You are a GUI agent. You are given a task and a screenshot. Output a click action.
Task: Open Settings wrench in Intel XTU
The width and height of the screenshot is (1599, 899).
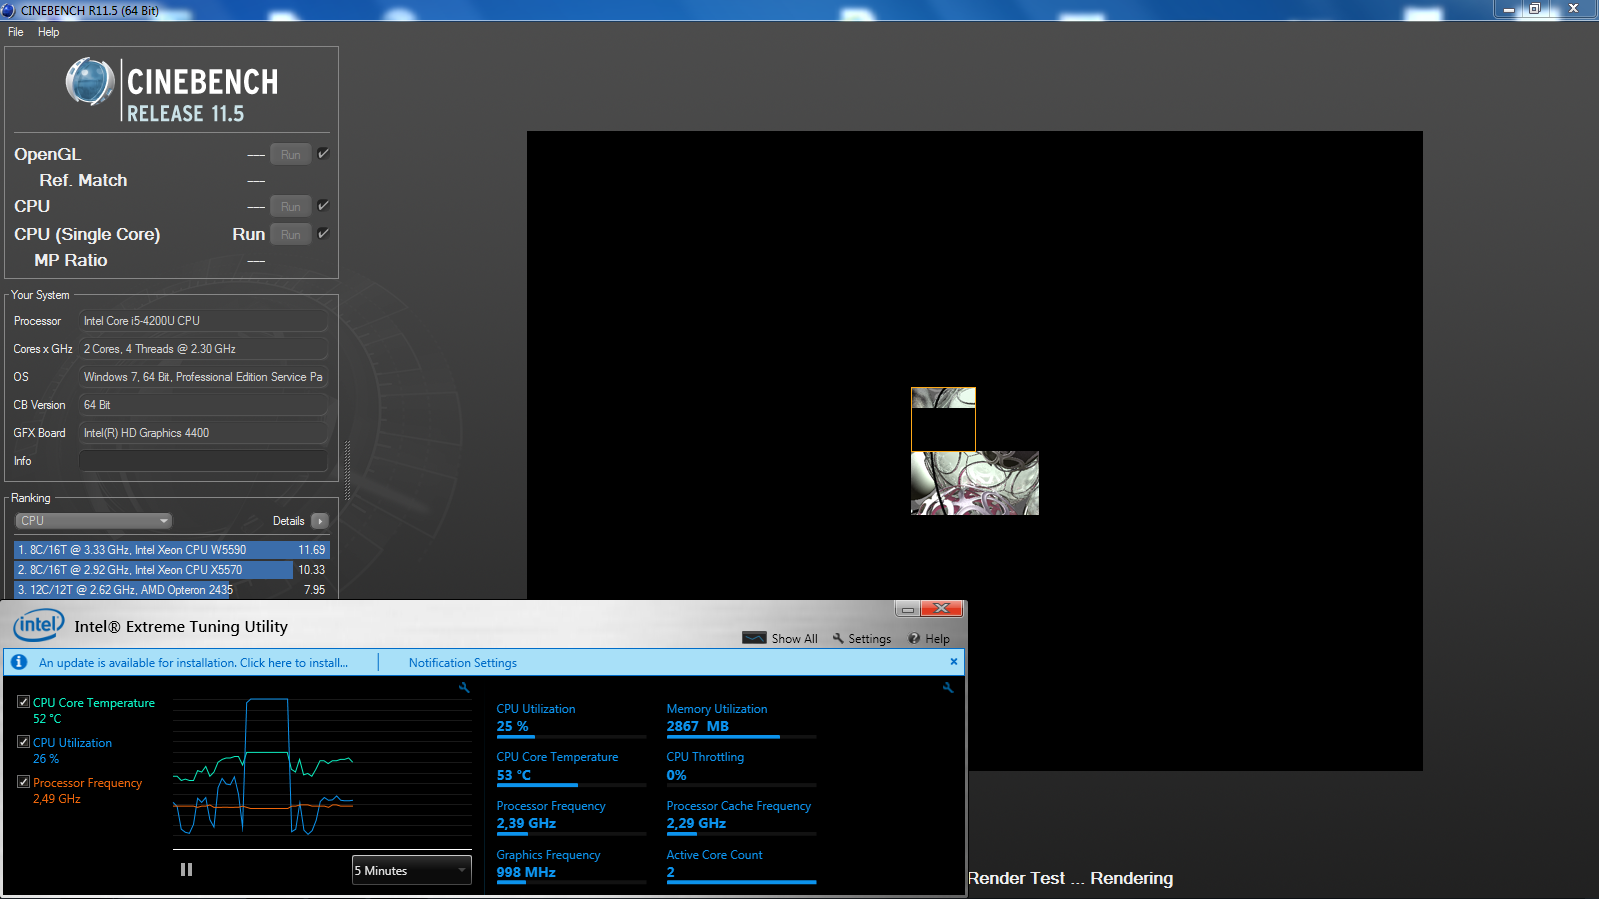click(861, 638)
